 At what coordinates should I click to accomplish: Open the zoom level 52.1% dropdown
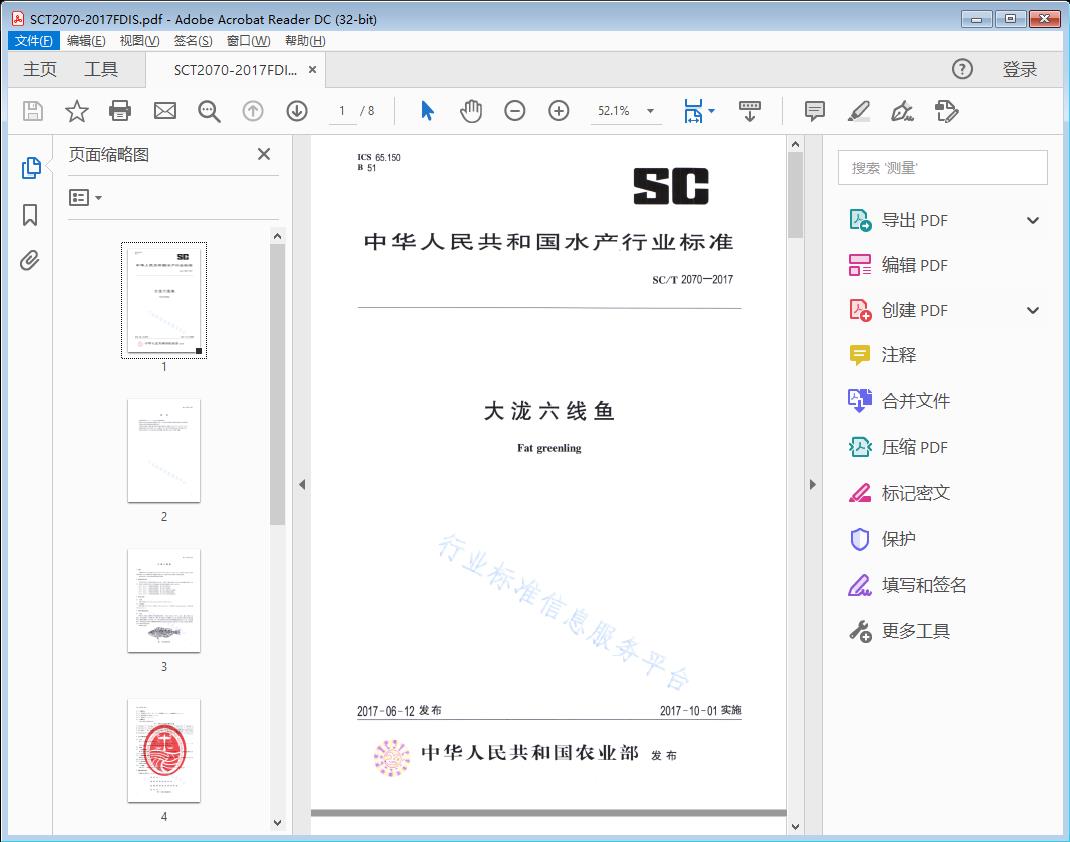(x=650, y=111)
